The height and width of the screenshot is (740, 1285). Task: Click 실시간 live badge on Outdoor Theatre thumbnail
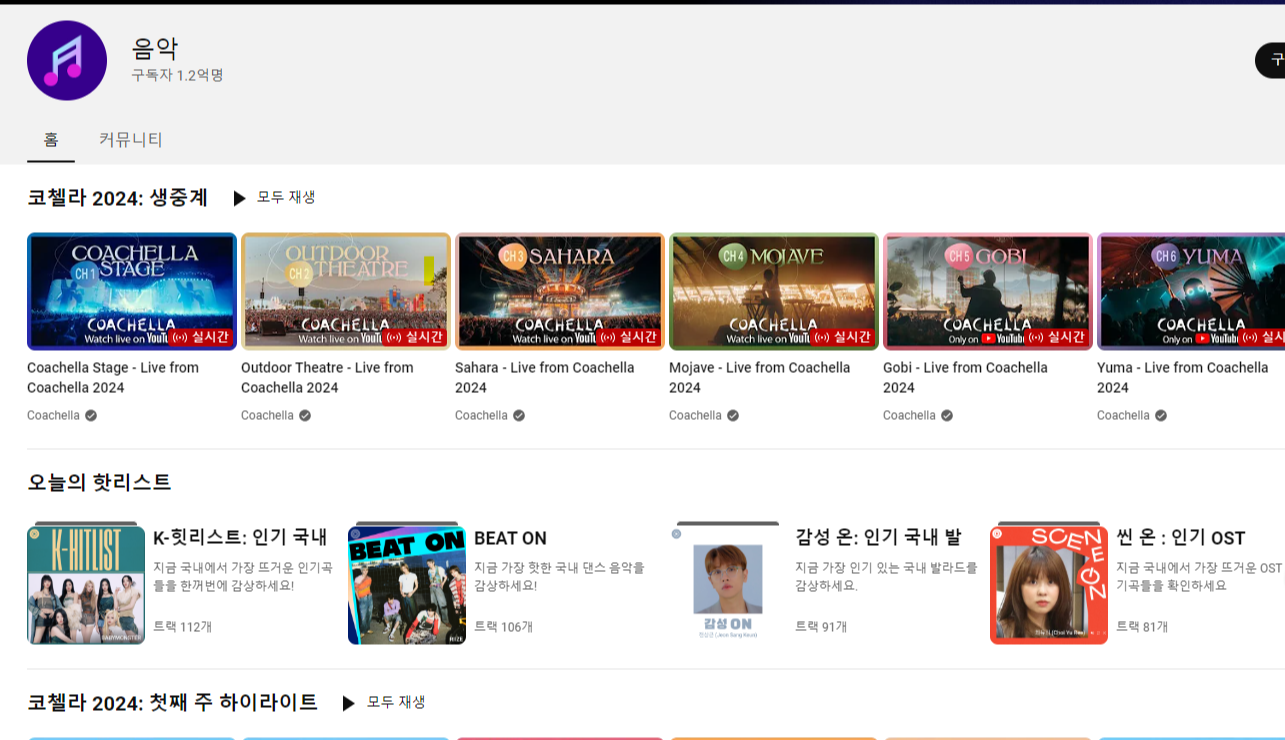pyautogui.click(x=414, y=337)
